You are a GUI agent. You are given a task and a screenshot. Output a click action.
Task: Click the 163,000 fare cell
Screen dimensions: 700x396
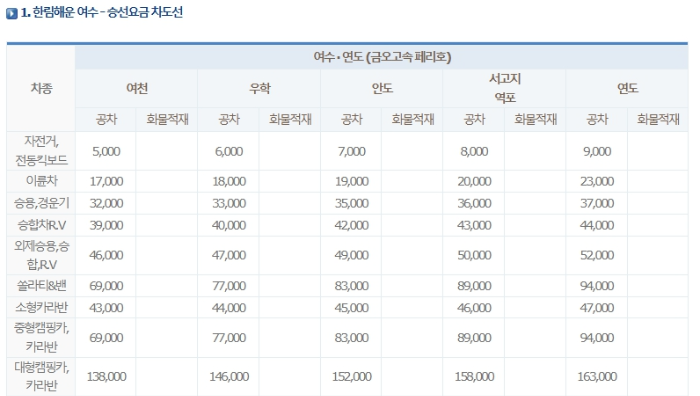(x=597, y=376)
